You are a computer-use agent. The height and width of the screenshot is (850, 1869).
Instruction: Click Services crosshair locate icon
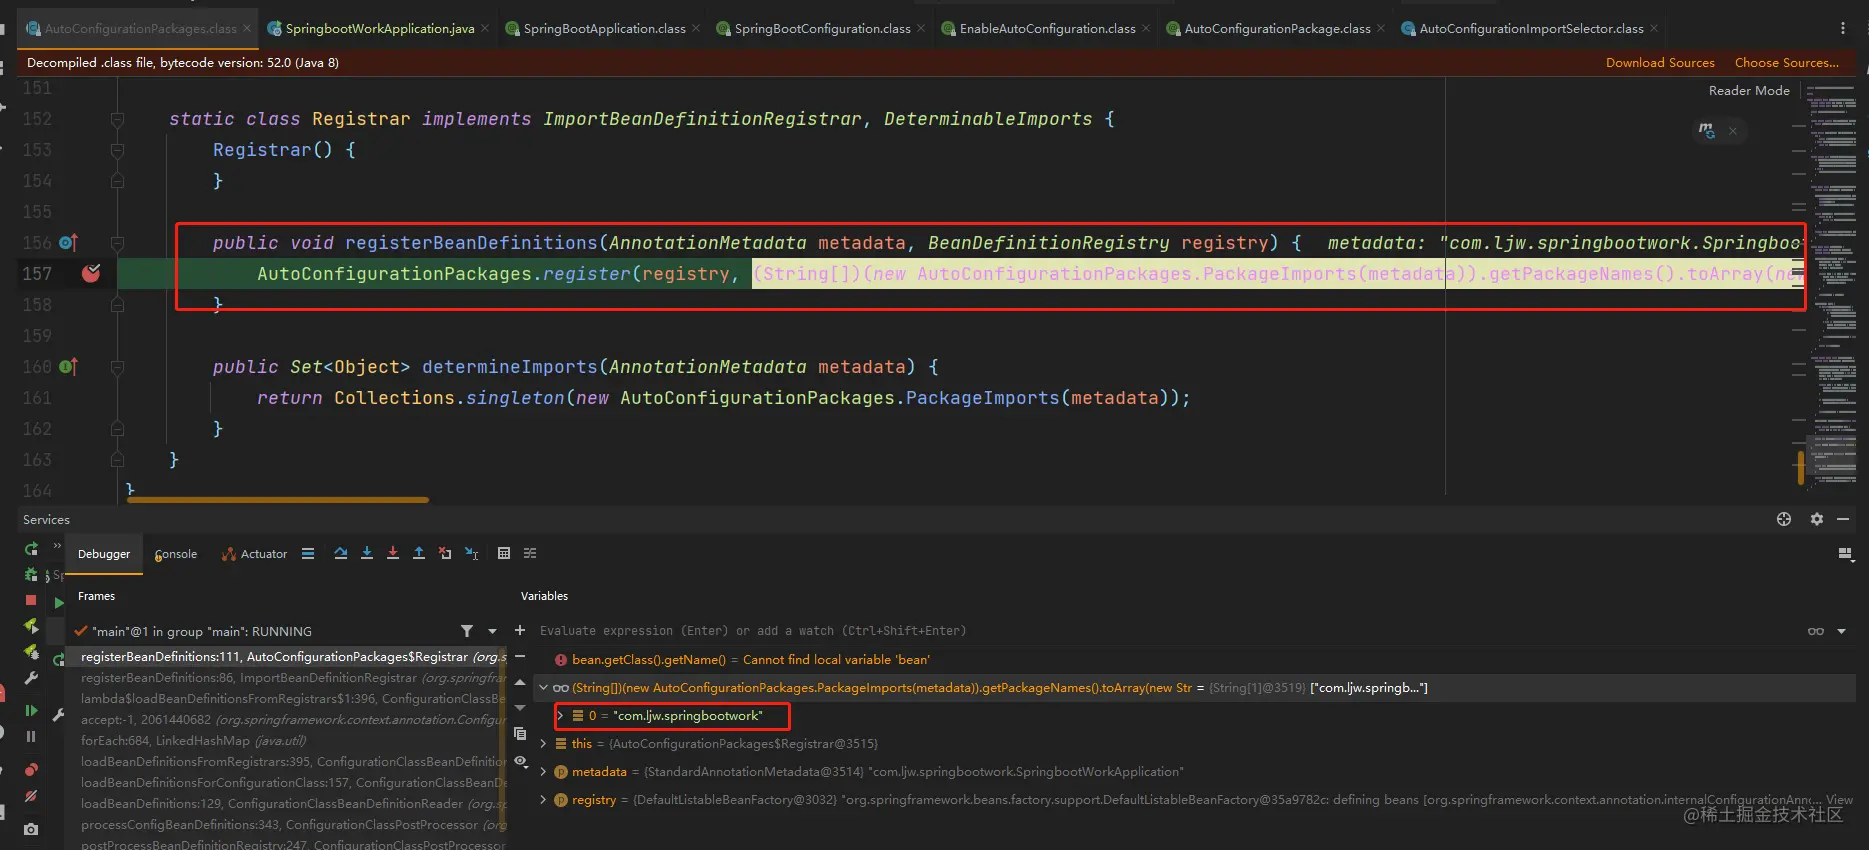click(1784, 519)
